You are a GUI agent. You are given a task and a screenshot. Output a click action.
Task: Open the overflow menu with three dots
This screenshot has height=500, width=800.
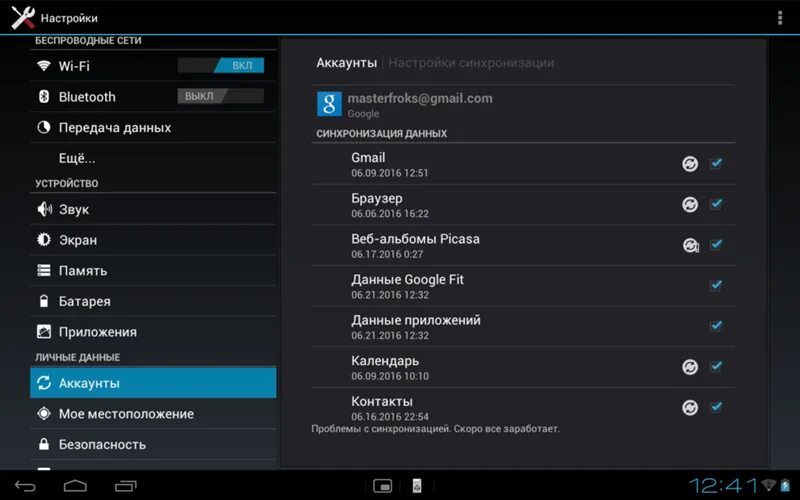[780, 18]
